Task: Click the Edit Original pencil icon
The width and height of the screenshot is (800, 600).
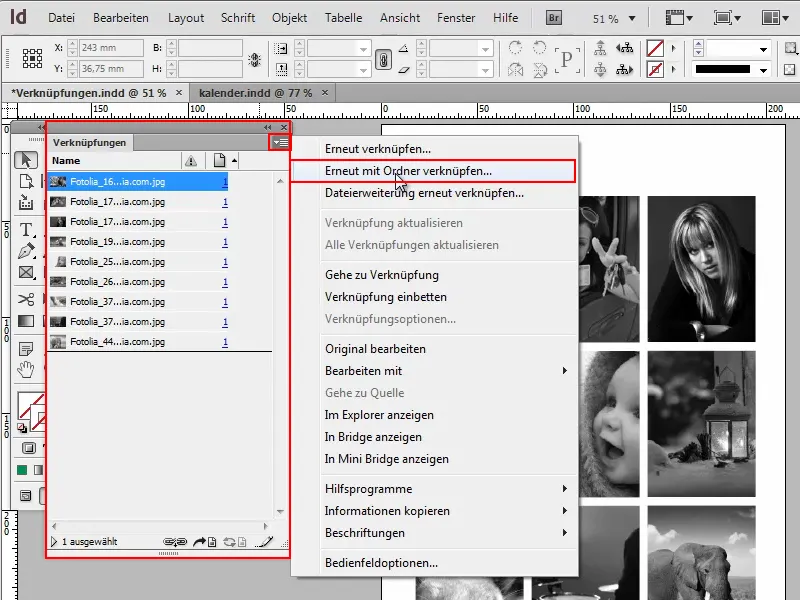Action: [x=264, y=542]
